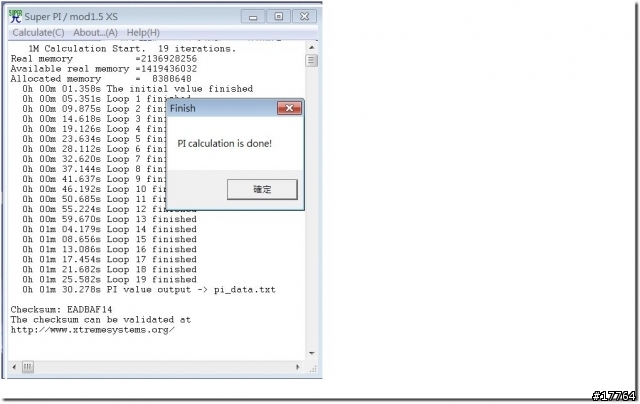Click the vertical scrollbar thumb
Viewport: 640px width, 404px height.
pyautogui.click(x=311, y=61)
